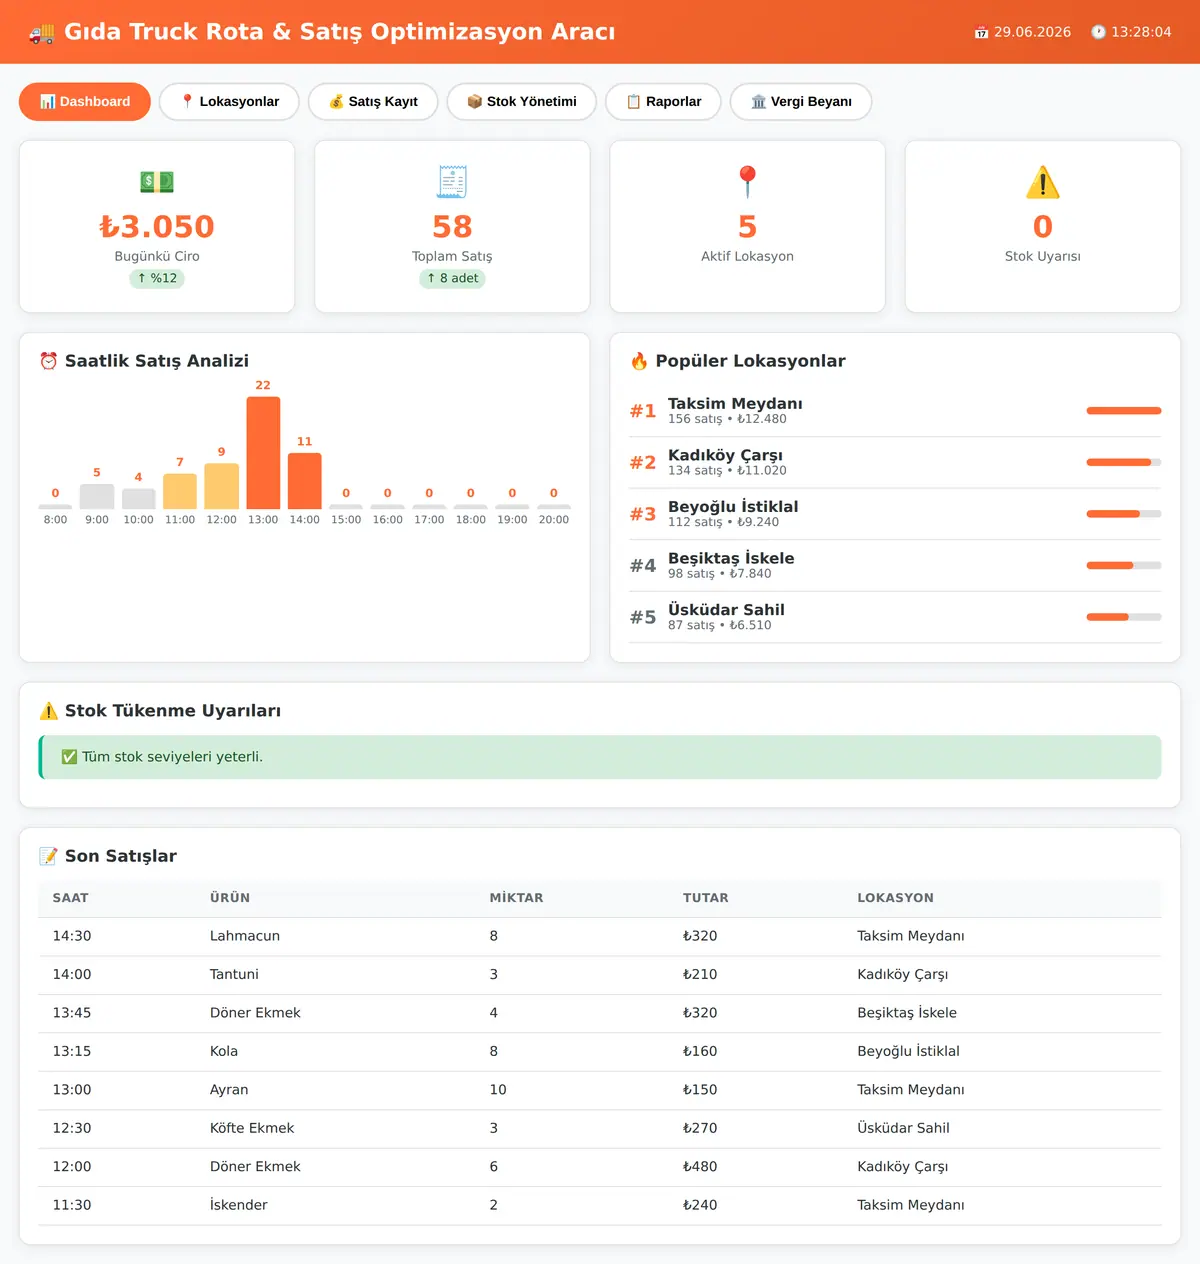Click the alarm clock icon by Saatlik Satış Analizi
This screenshot has width=1200, height=1264.
tap(48, 361)
